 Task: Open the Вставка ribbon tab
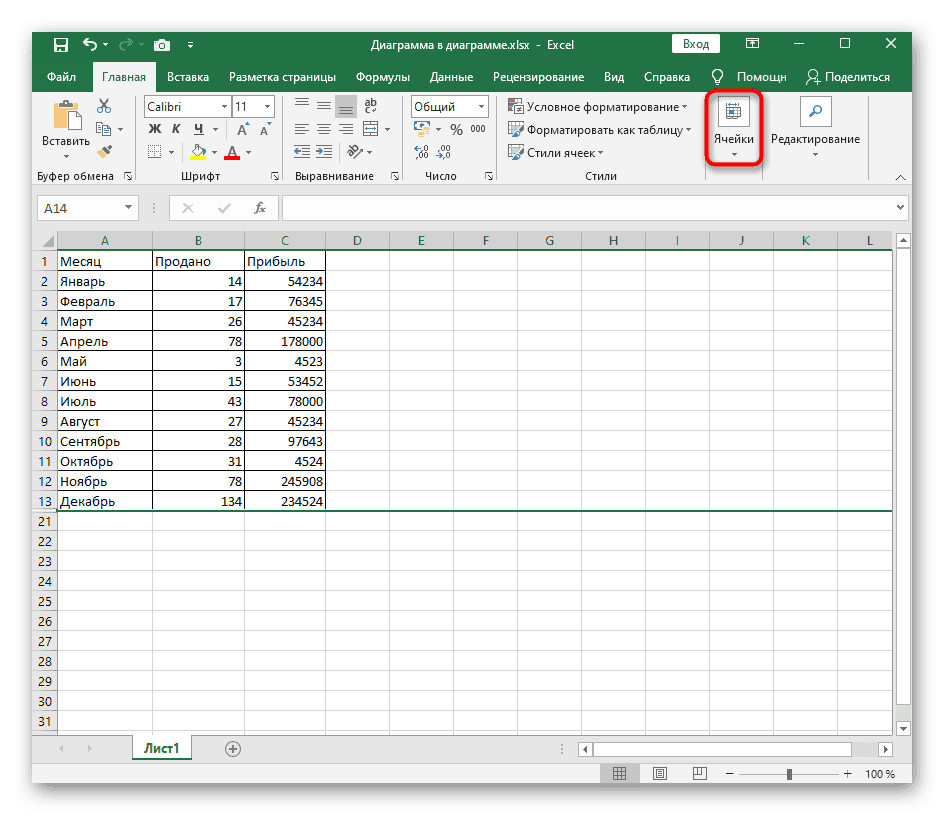pos(188,77)
